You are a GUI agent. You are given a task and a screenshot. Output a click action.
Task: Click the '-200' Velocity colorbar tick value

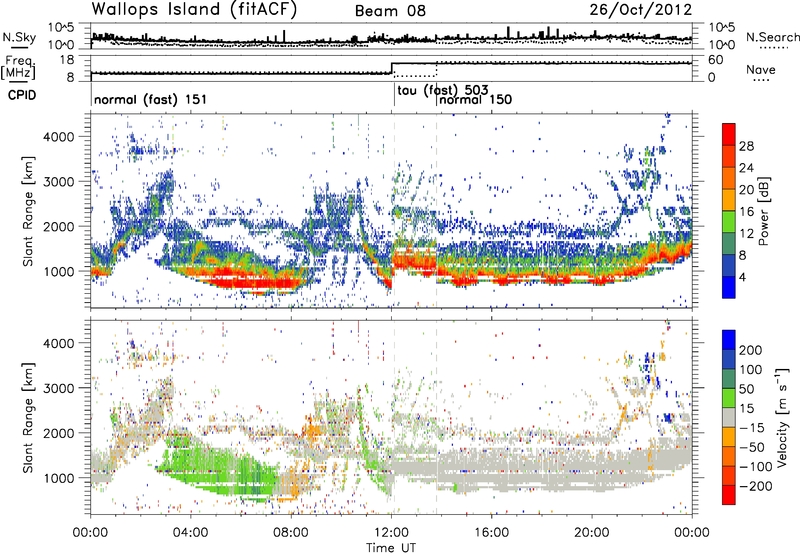pyautogui.click(x=755, y=486)
